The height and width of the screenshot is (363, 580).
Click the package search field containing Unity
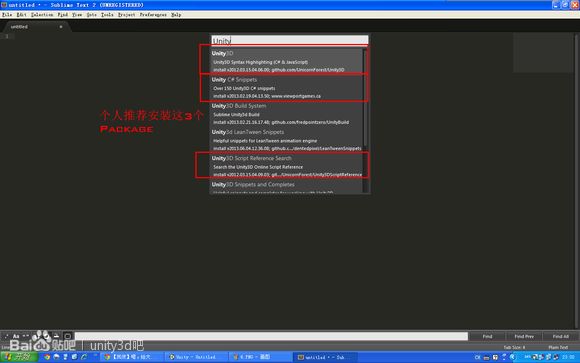pyautogui.click(x=290, y=40)
